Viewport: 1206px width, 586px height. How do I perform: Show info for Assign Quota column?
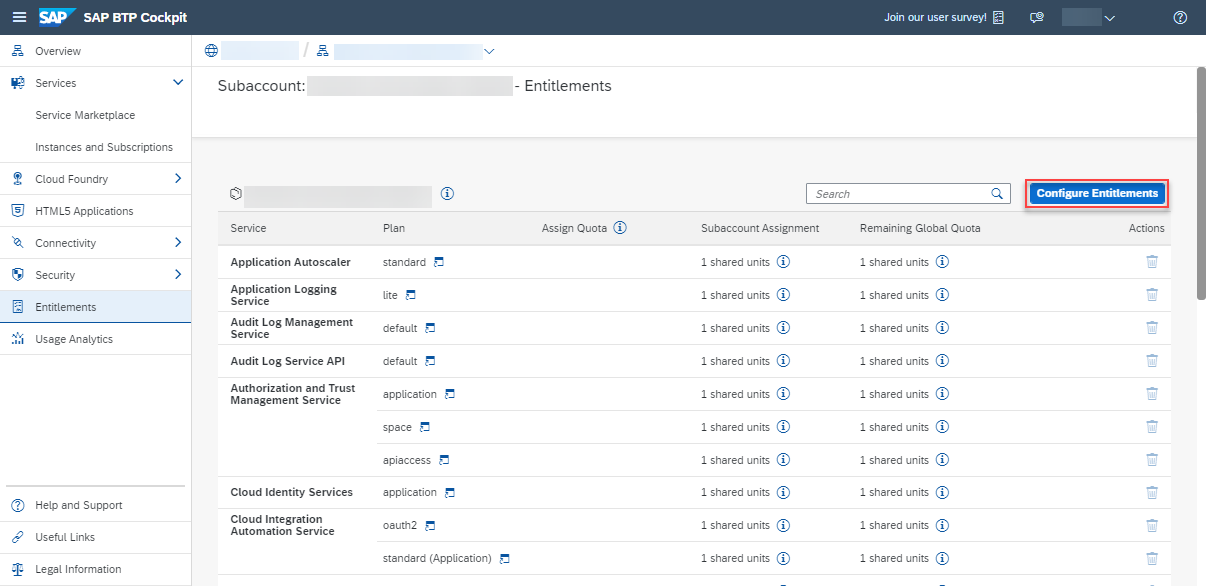pos(620,228)
